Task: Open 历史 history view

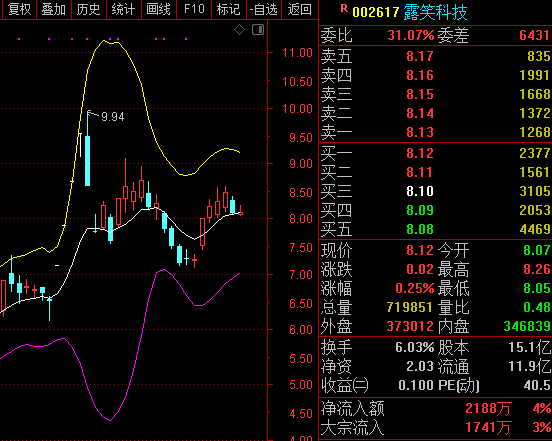Action: coord(88,10)
